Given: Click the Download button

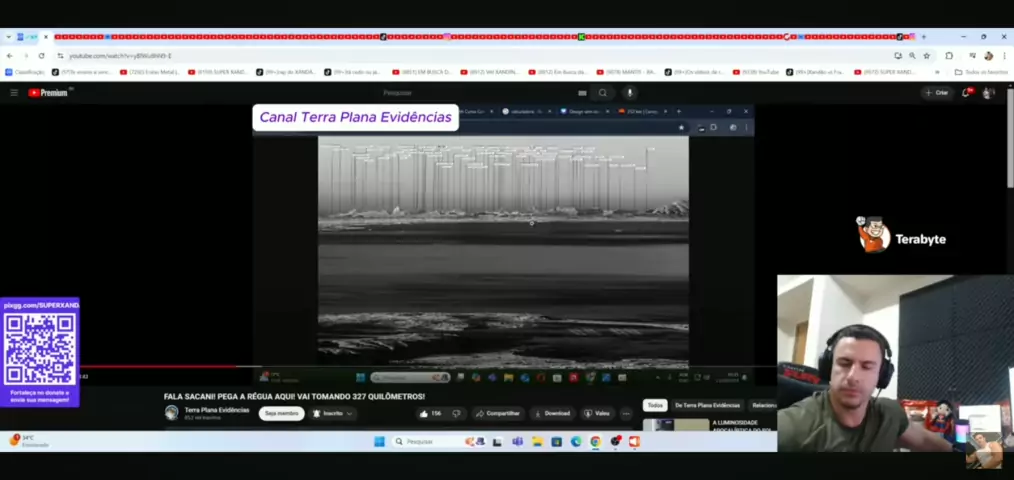Looking at the screenshot, I should [x=552, y=413].
